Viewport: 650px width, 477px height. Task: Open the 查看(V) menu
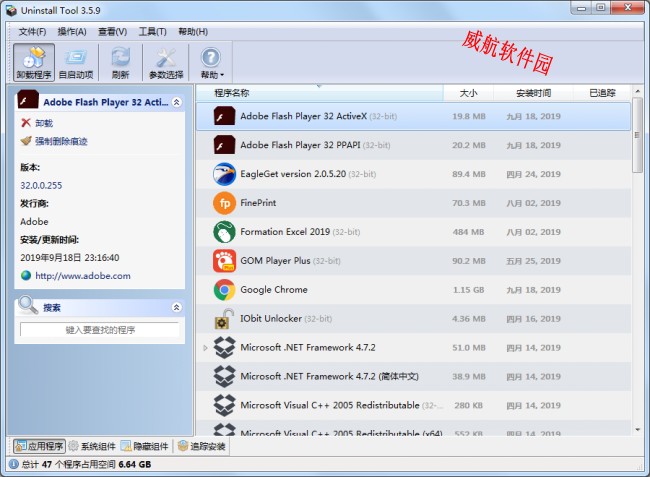point(112,31)
